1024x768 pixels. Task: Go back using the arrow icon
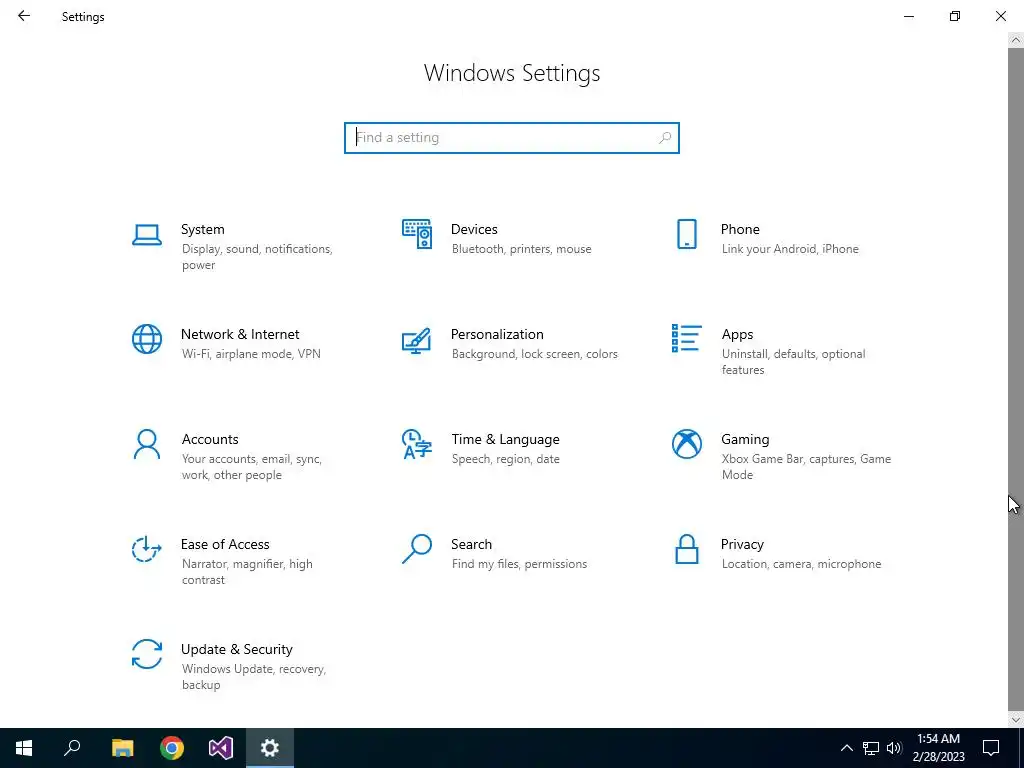[24, 16]
